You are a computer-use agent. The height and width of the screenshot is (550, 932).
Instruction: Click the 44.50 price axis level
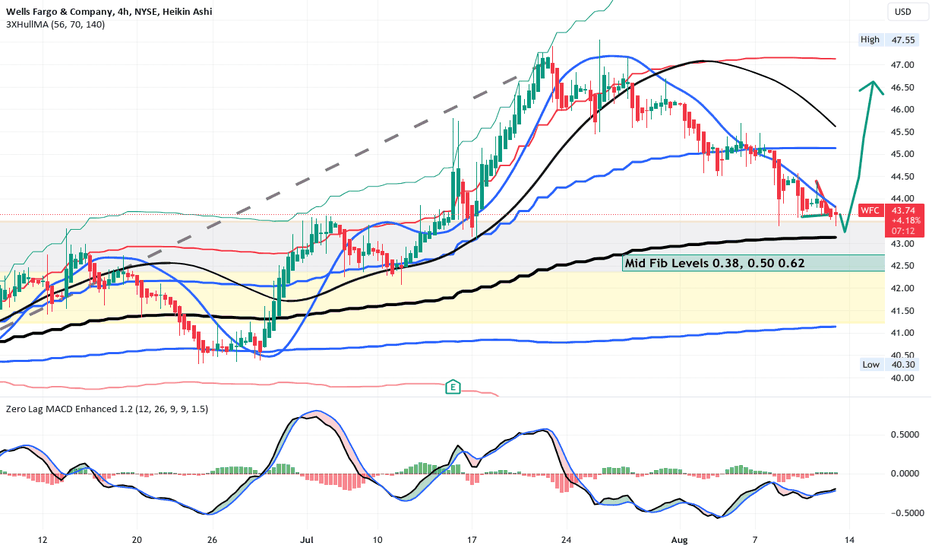coord(902,177)
